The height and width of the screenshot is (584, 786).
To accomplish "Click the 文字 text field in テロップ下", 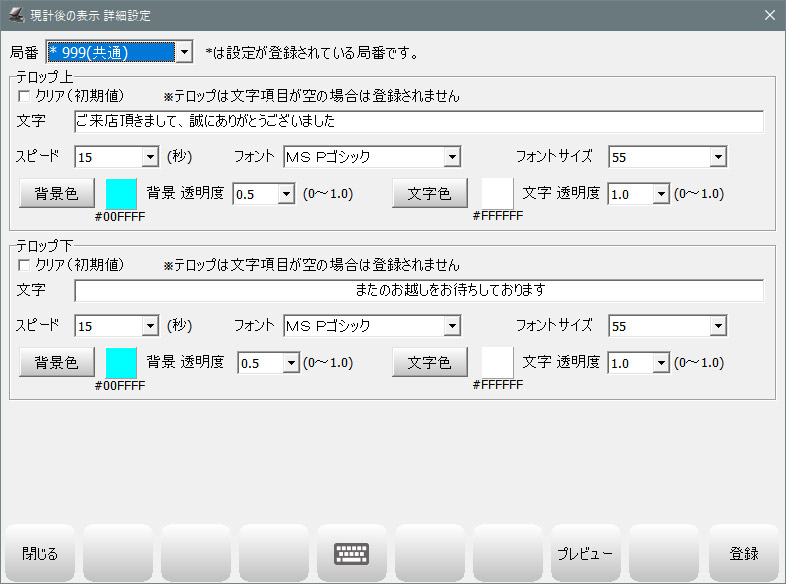I will point(418,291).
